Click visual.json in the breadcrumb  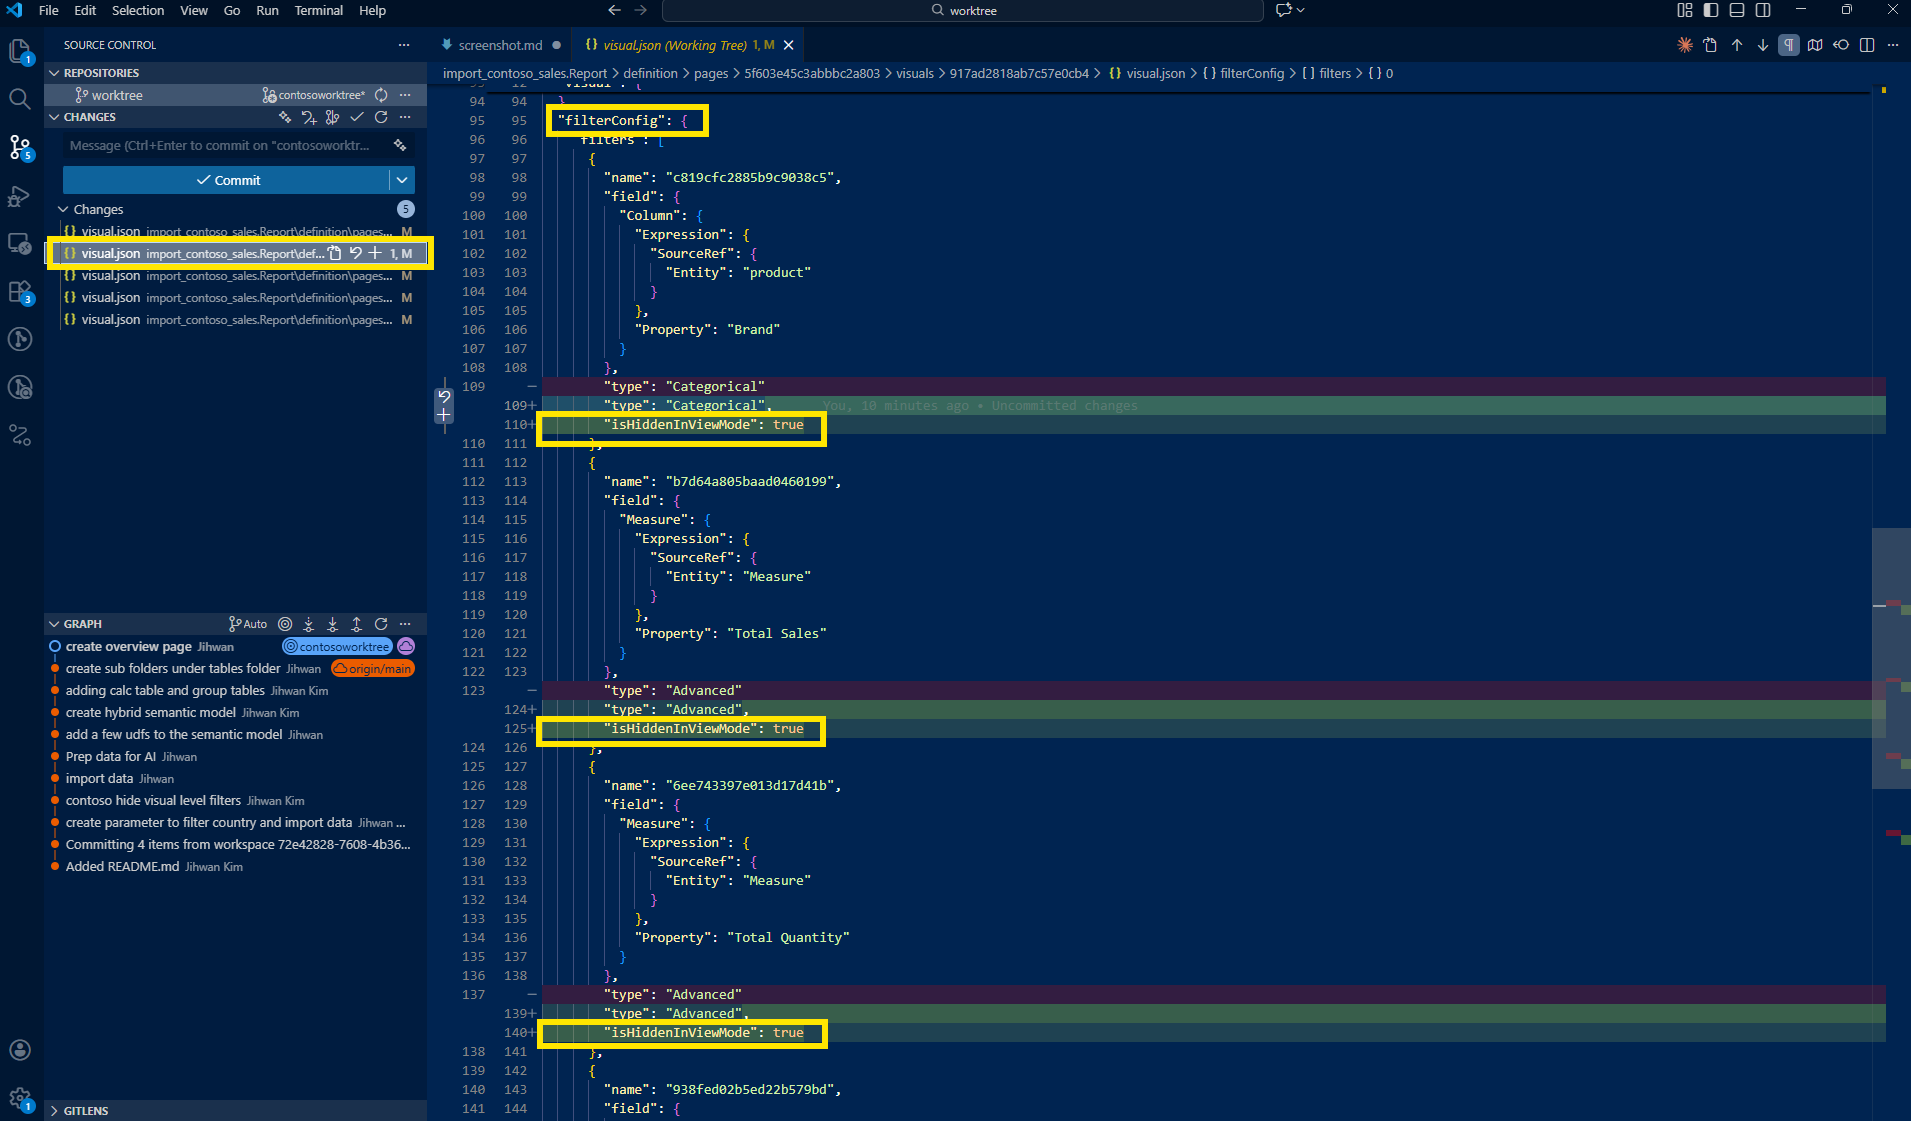(x=1155, y=73)
